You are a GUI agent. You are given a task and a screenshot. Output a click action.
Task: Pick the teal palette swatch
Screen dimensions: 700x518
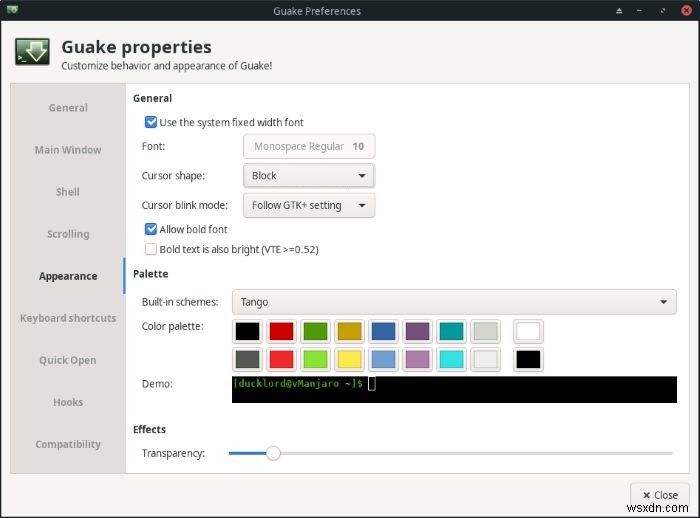451,331
